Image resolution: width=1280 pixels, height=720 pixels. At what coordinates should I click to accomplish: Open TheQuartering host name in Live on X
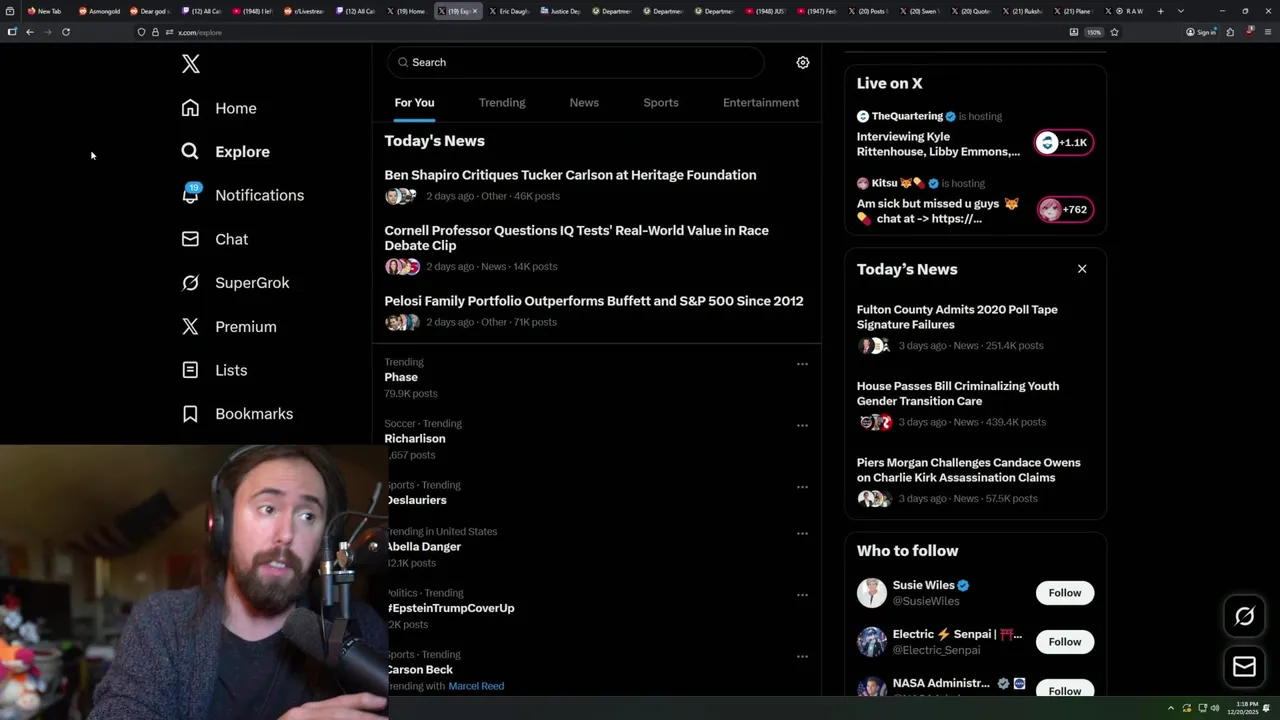tap(907, 116)
